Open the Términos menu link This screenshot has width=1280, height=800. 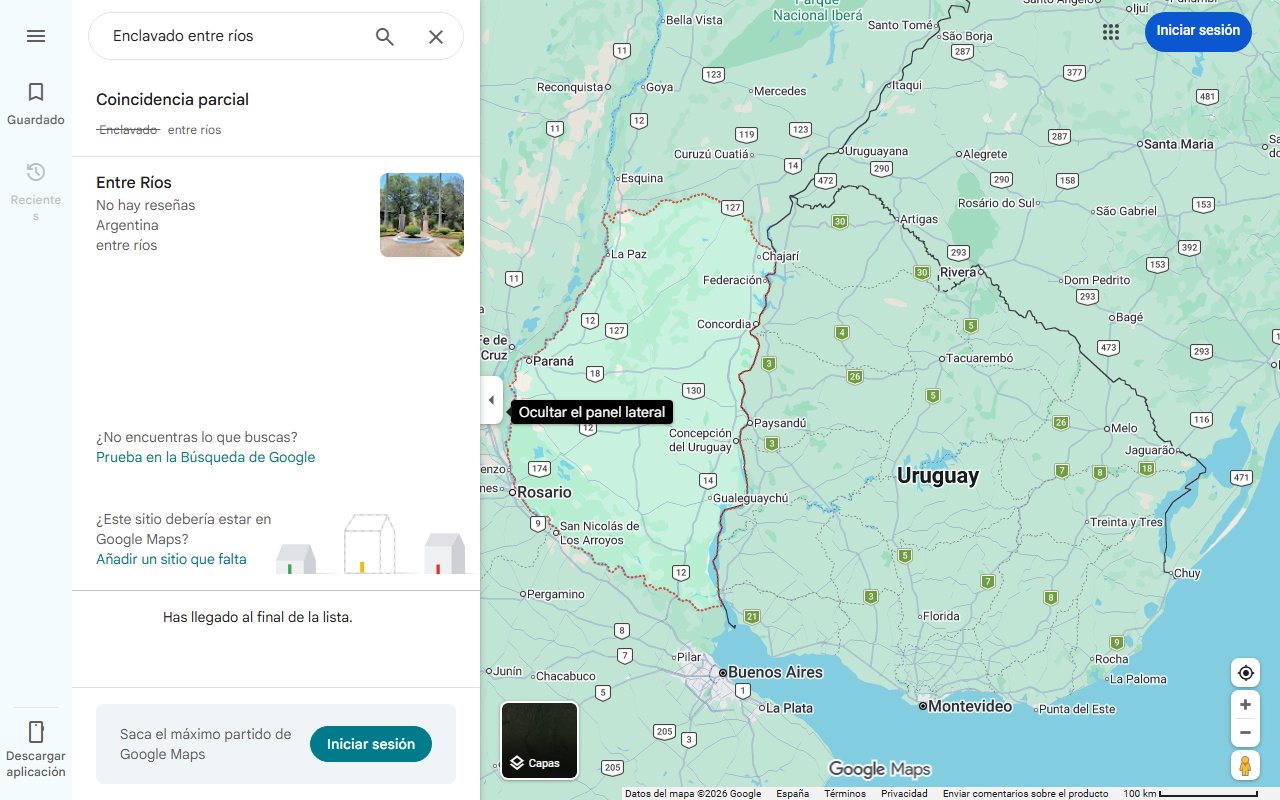click(x=845, y=792)
